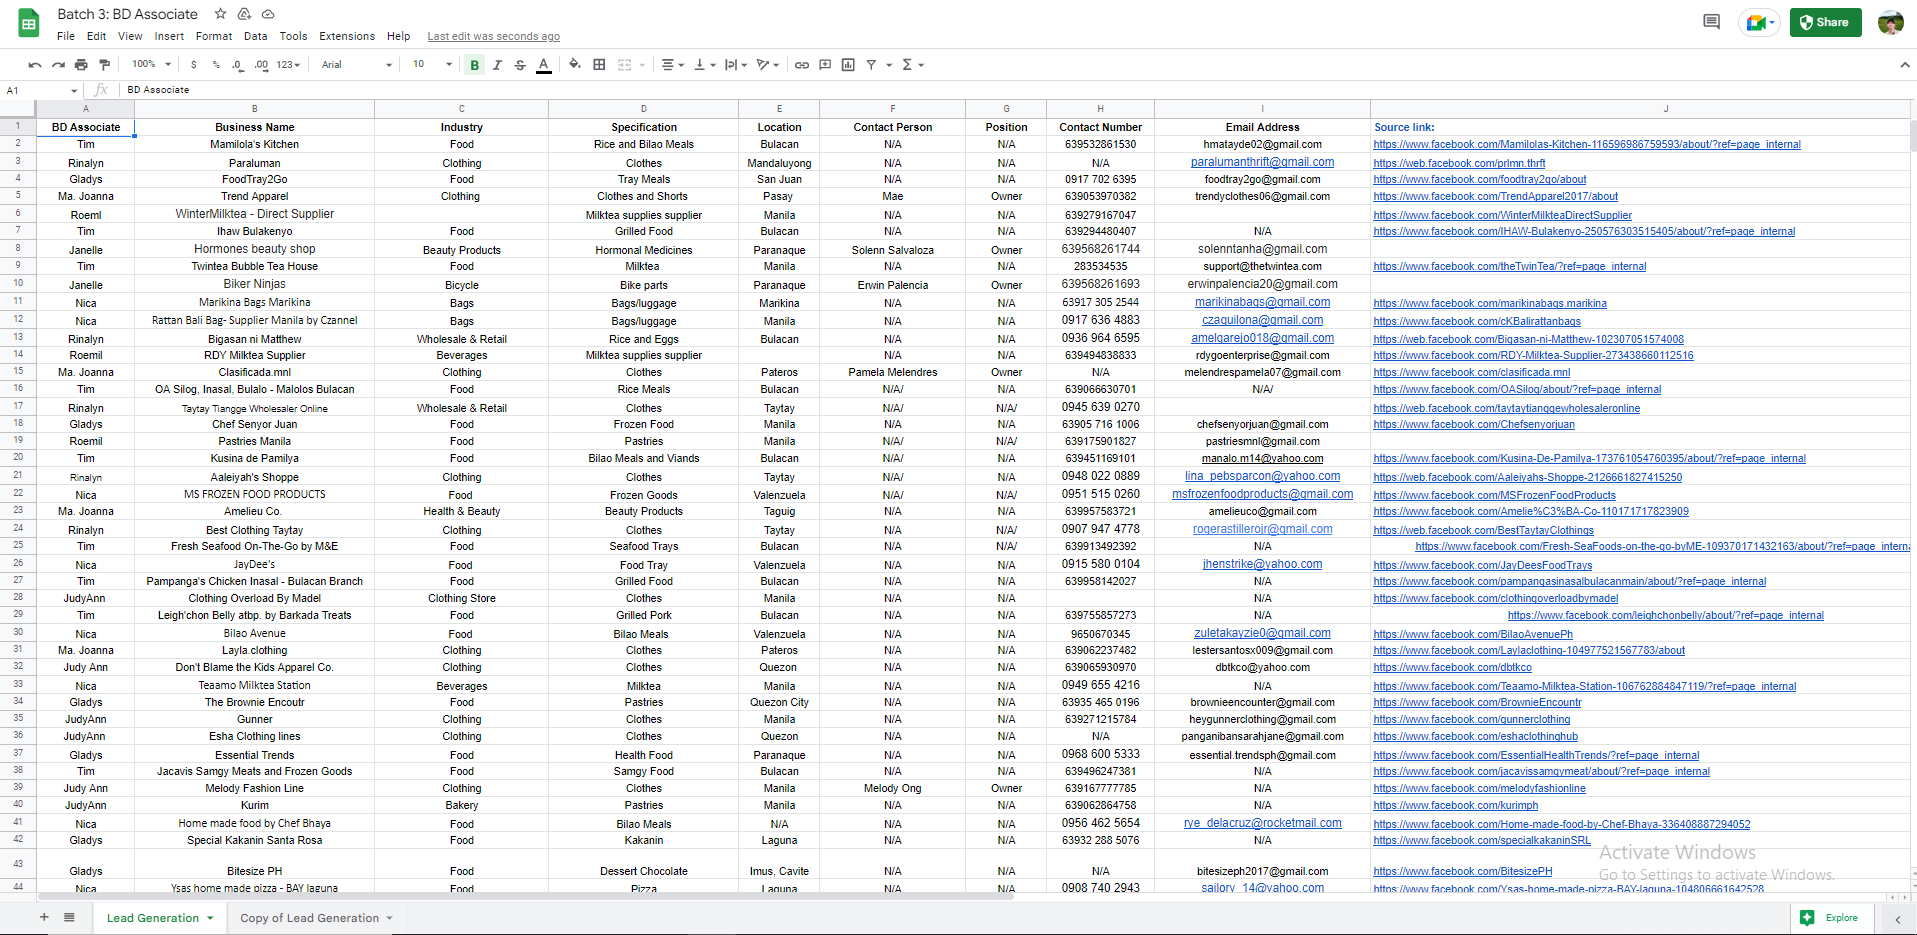Open the comment history icon
The width and height of the screenshot is (1917, 935).
(1711, 22)
